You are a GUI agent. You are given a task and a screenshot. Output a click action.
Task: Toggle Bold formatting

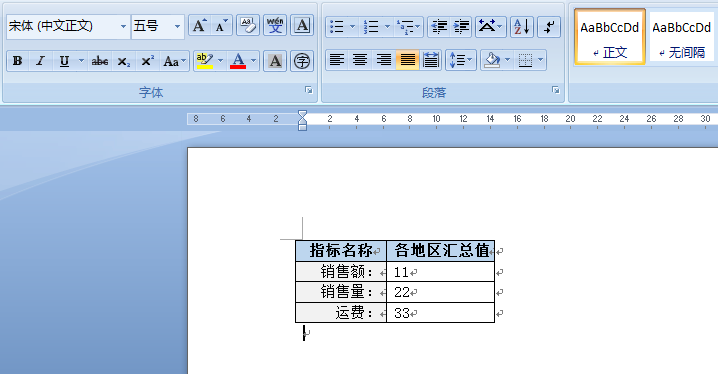18,61
